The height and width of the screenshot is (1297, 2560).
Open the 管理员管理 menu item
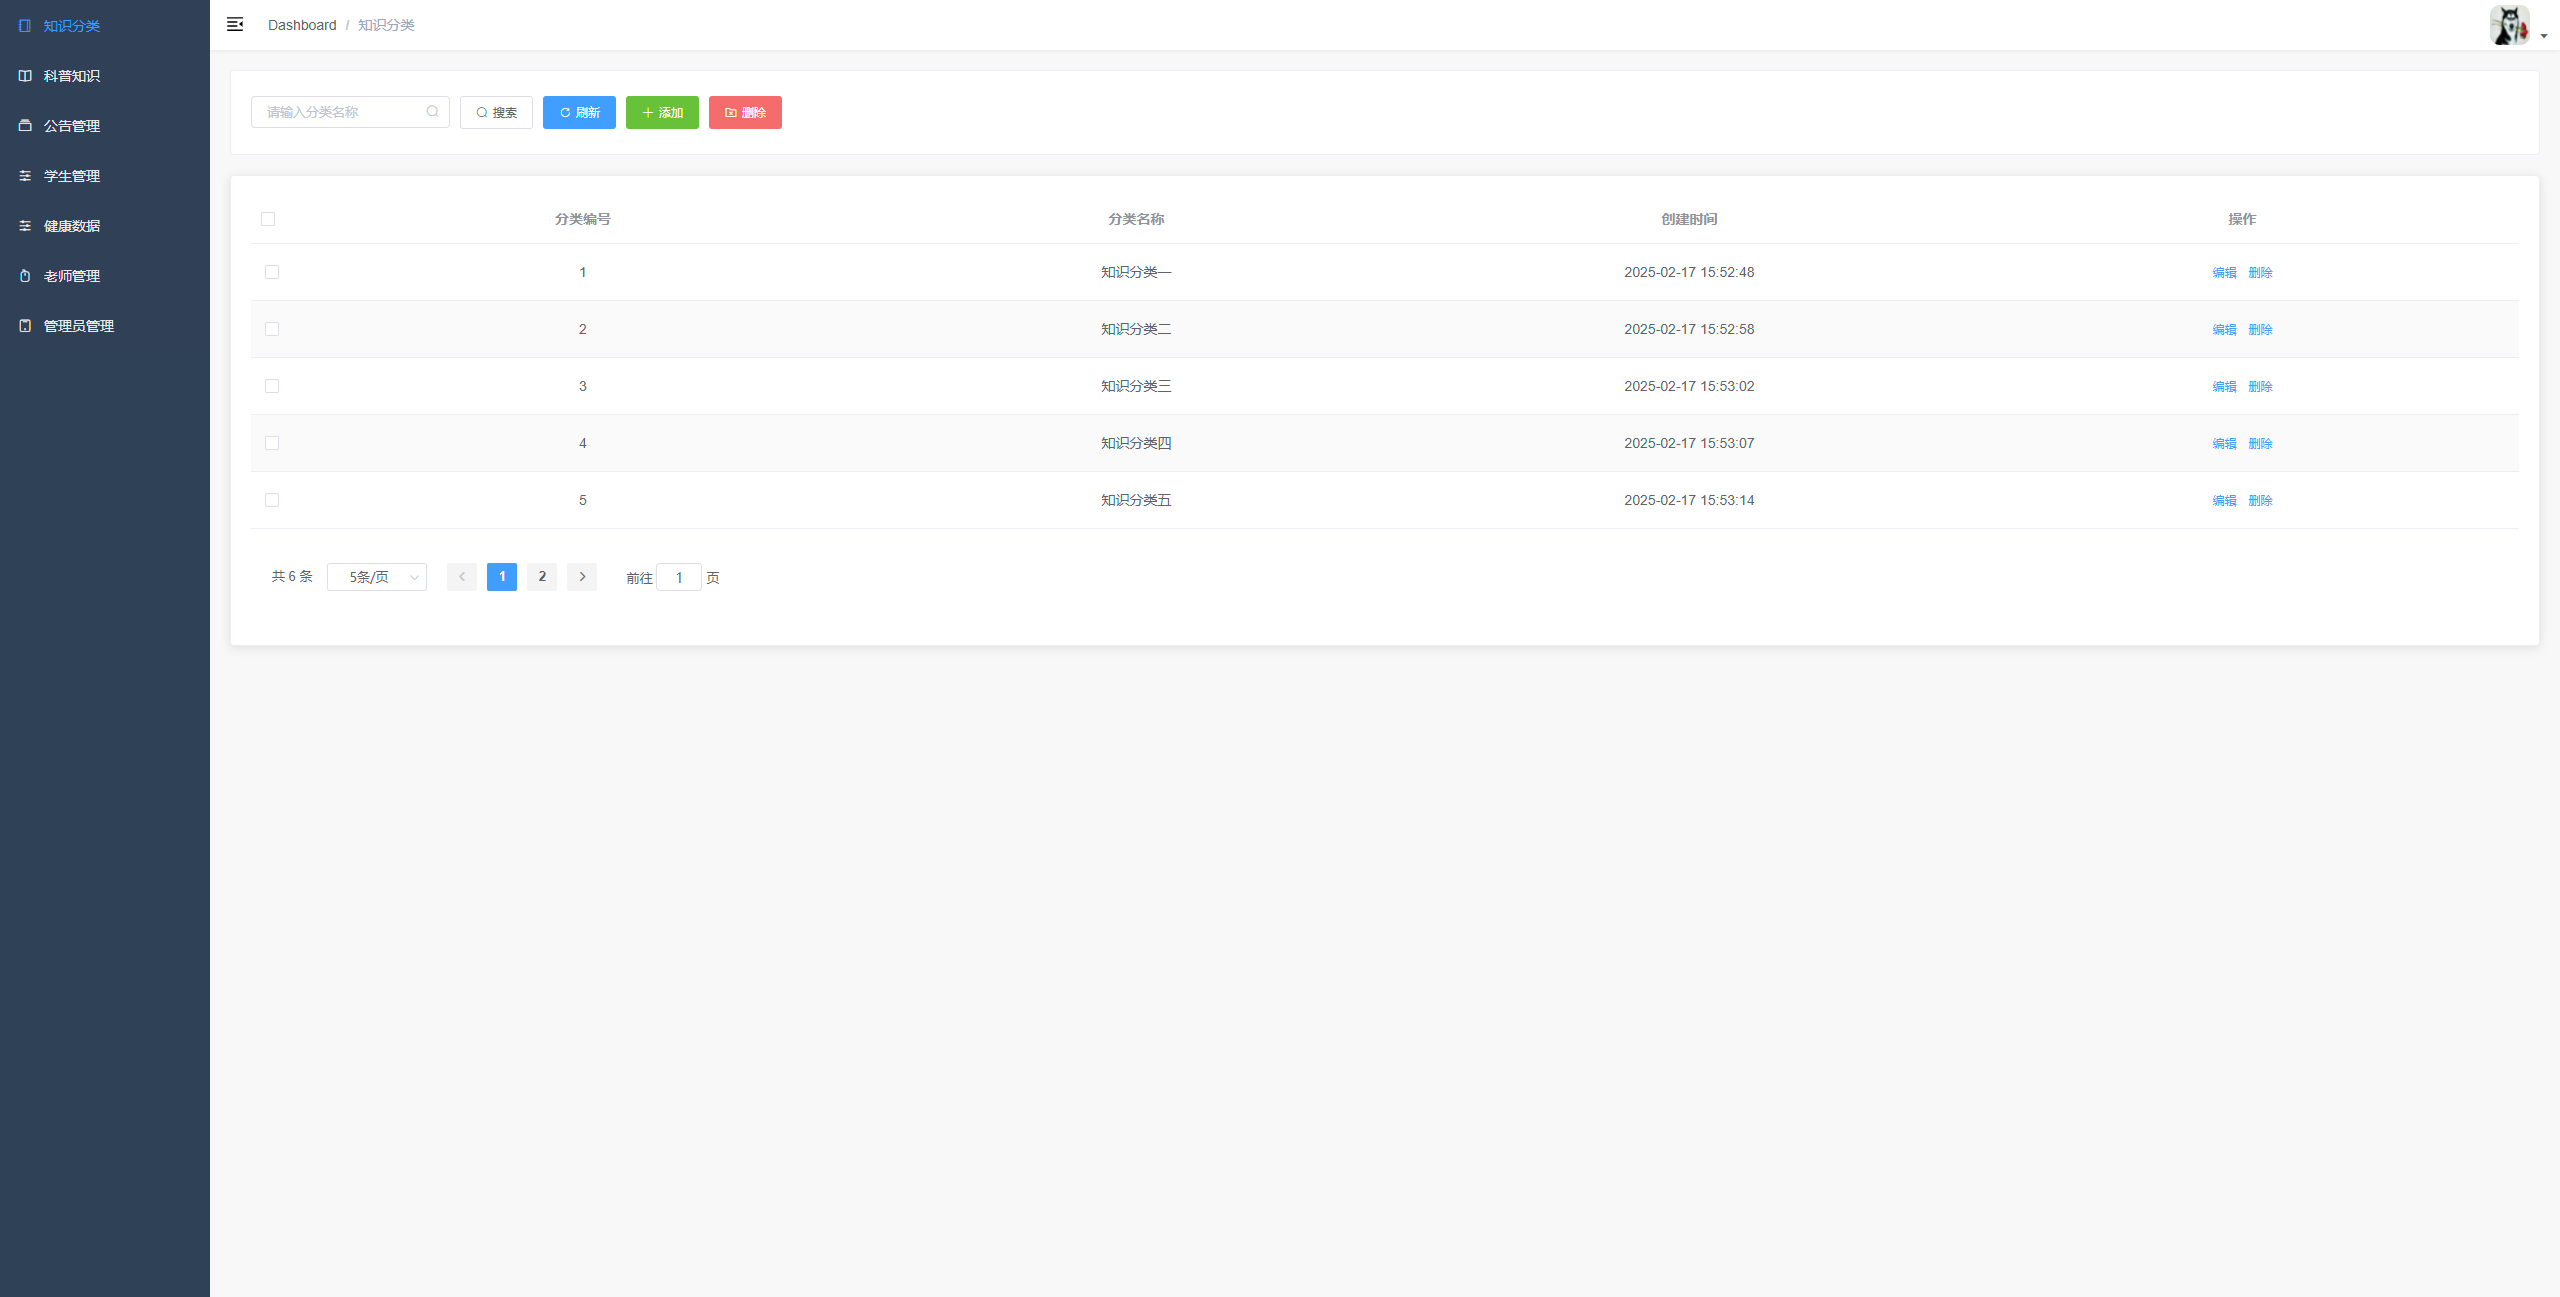[105, 326]
